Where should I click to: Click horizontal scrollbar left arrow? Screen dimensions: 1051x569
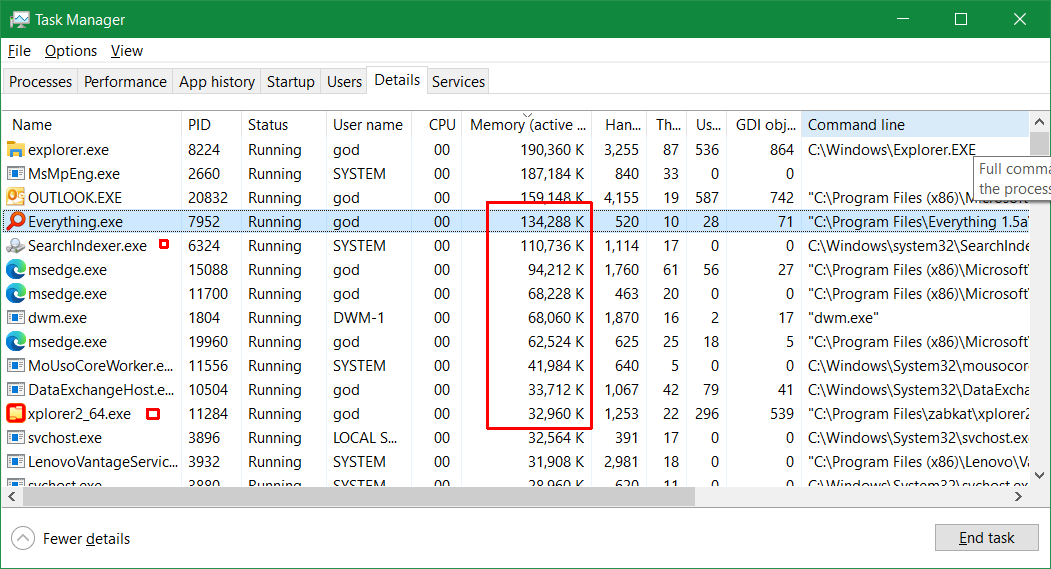11,497
